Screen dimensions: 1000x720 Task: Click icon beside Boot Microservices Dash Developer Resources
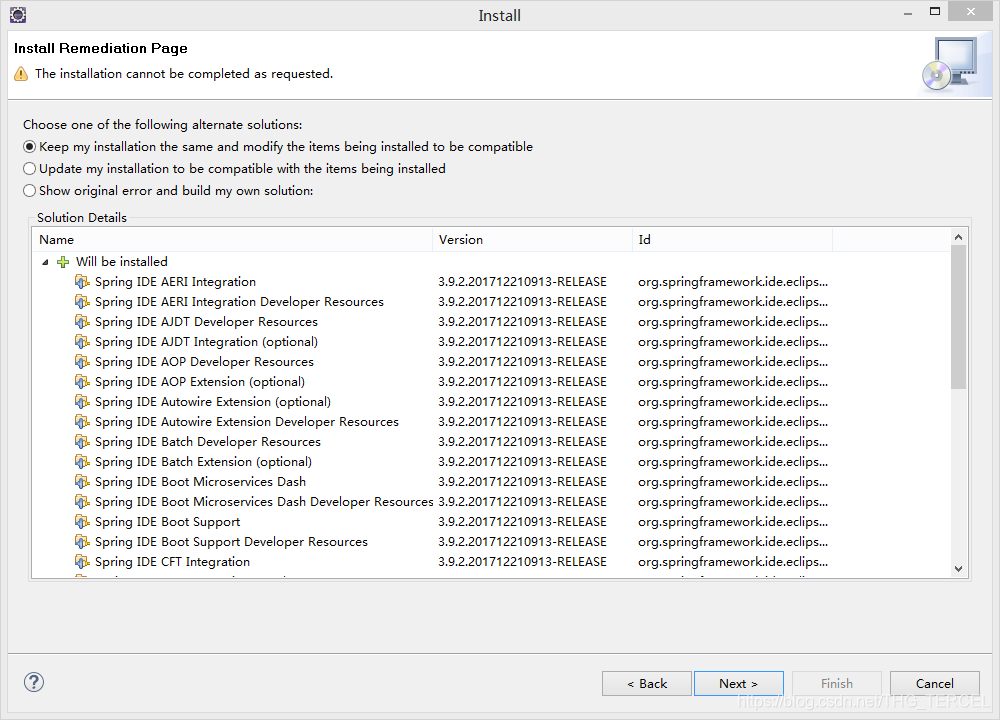pos(82,501)
